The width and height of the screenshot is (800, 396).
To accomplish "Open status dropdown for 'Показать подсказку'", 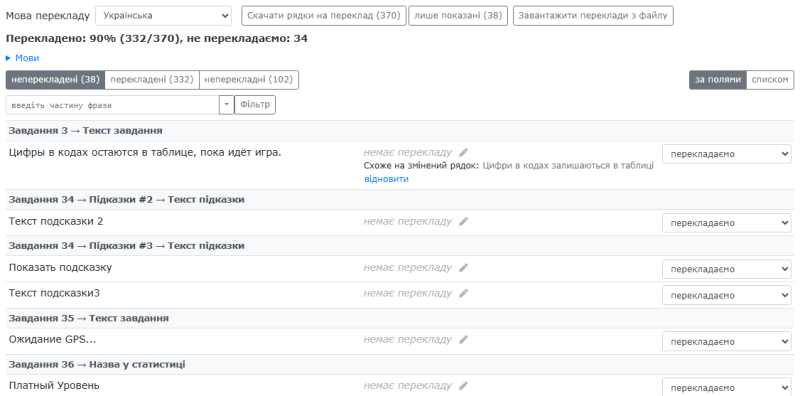I will pos(727,269).
